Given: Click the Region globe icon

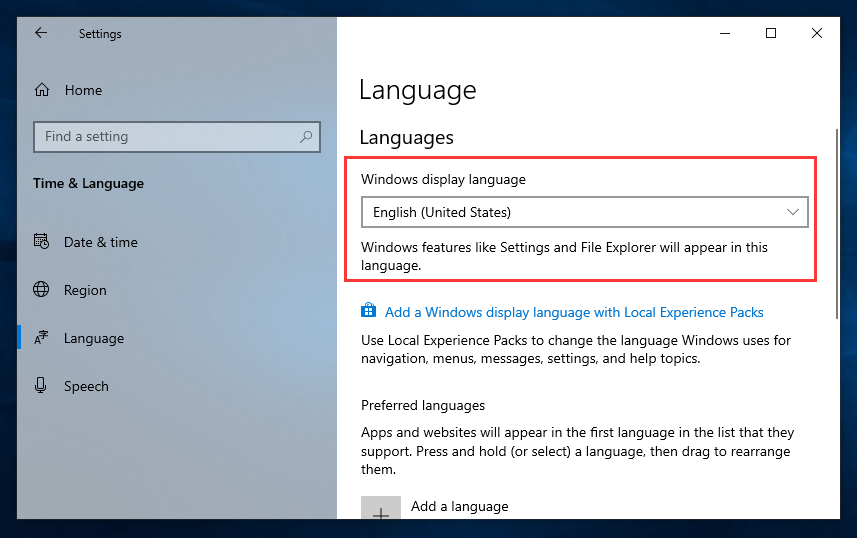Looking at the screenshot, I should click(x=41, y=289).
